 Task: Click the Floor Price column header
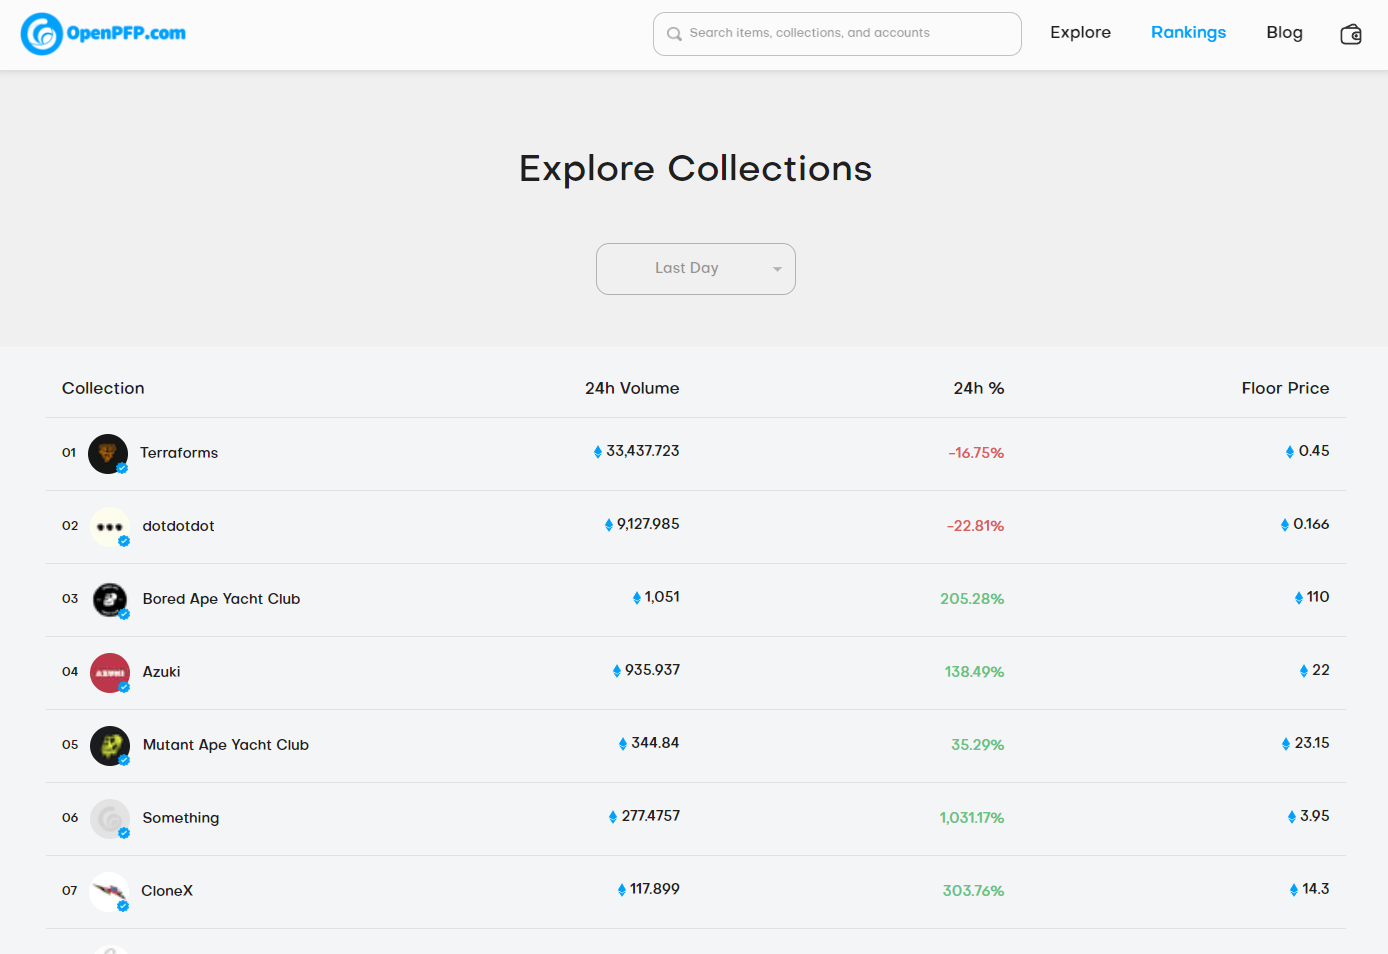tap(1285, 388)
